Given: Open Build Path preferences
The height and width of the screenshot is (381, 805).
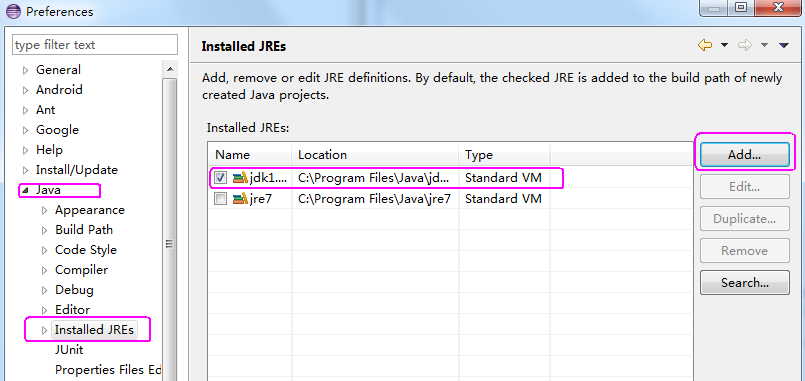Looking at the screenshot, I should click(x=84, y=230).
